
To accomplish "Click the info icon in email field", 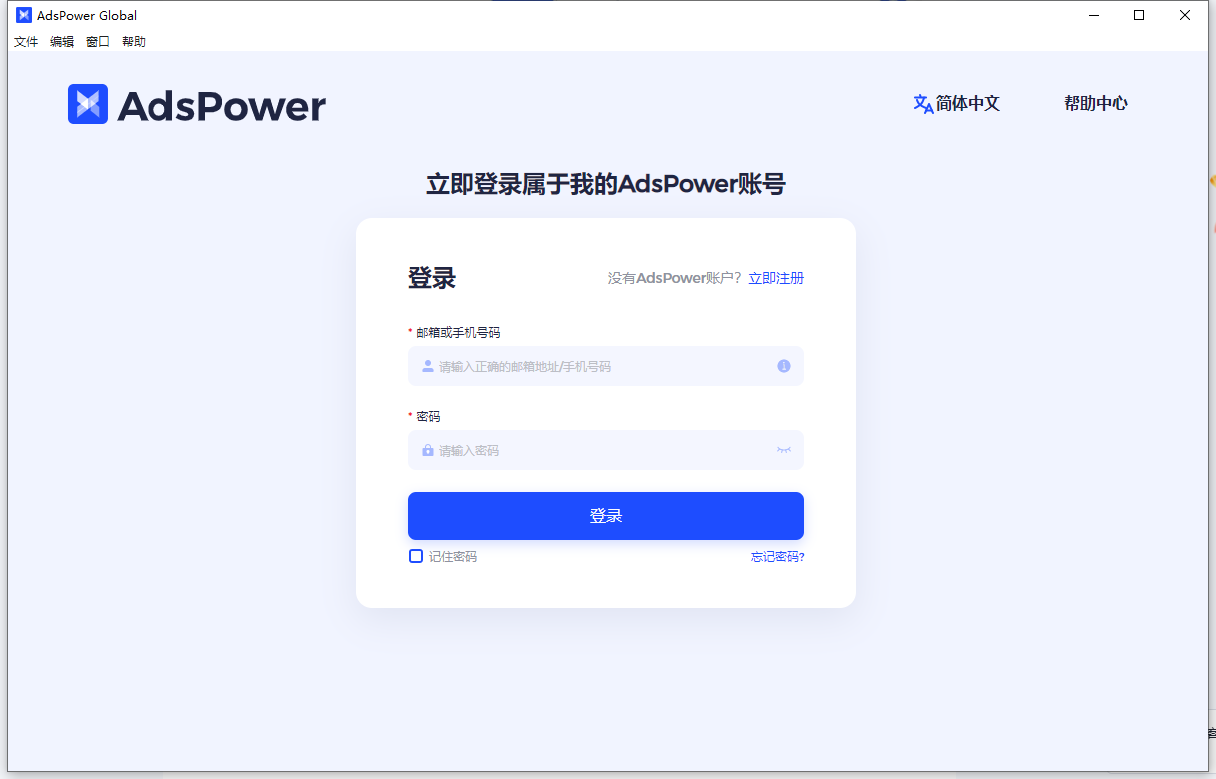I will click(x=784, y=366).
